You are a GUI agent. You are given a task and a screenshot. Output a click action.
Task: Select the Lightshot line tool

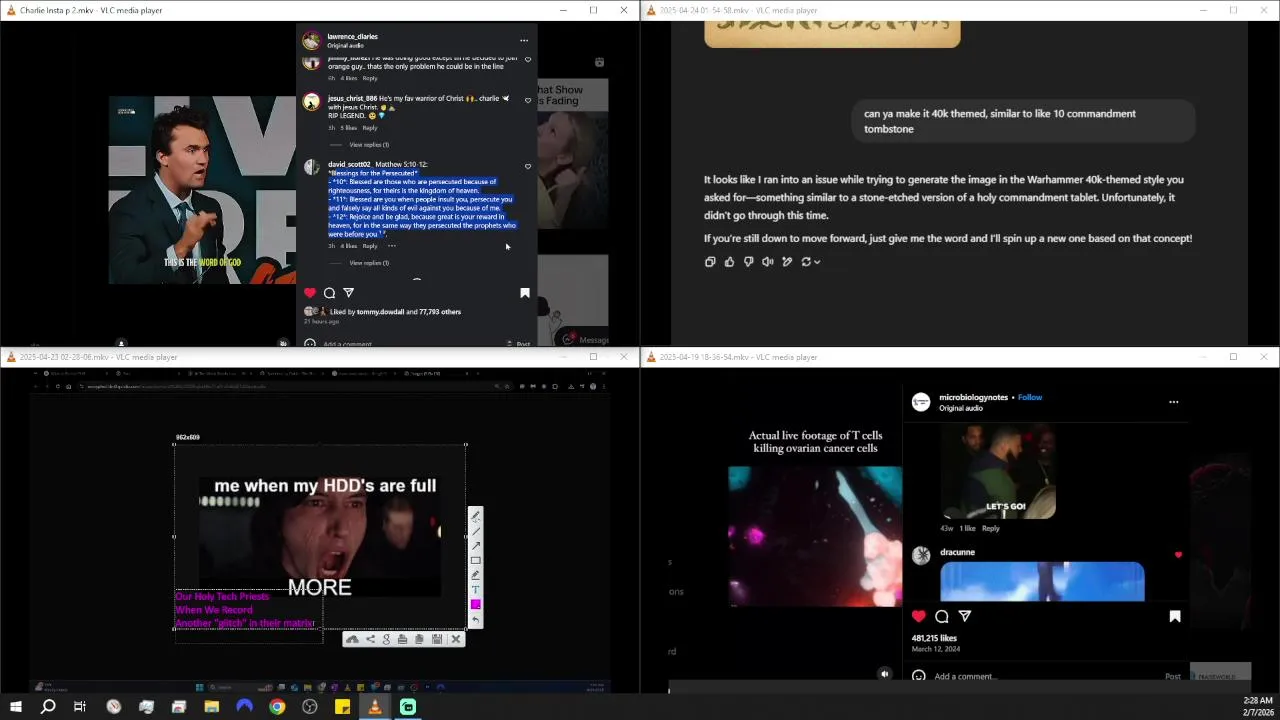click(x=476, y=531)
